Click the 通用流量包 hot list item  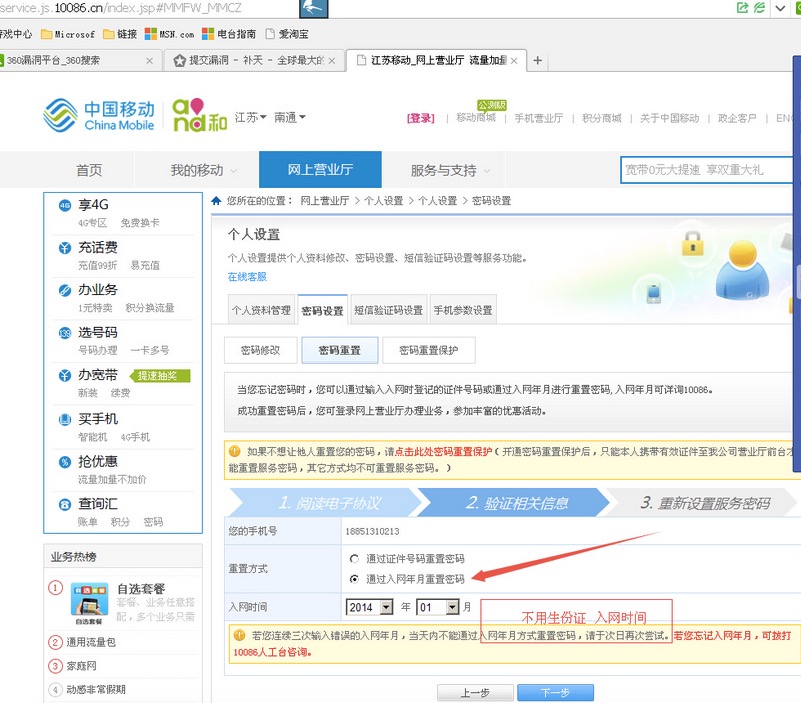pos(91,642)
